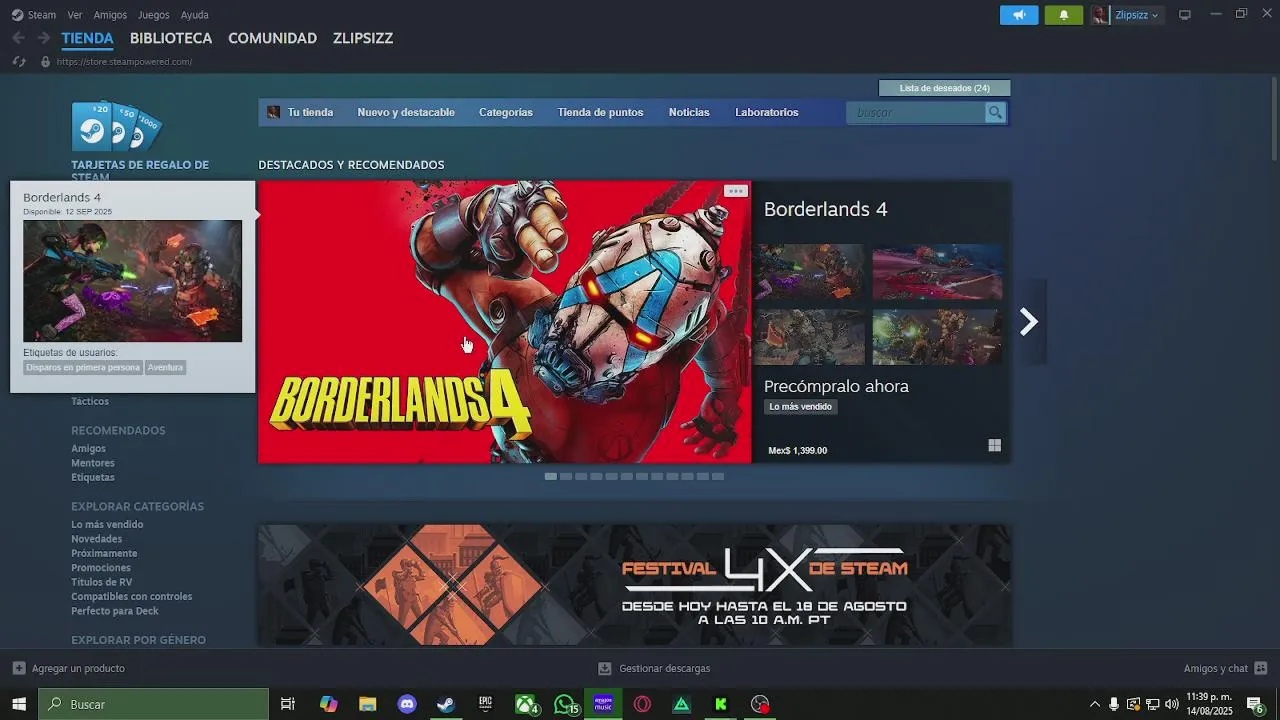Open Títulos de RV category
The width and height of the screenshot is (1280, 720).
click(x=101, y=582)
